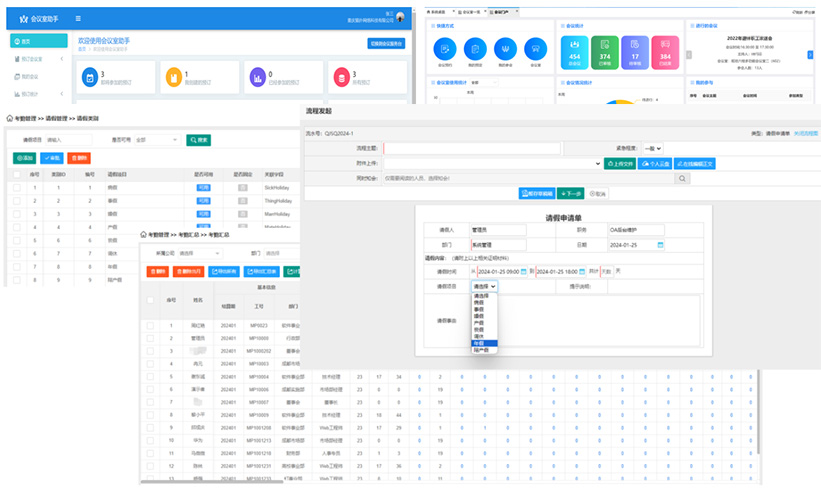Click the blue 暂存草稿箱 button
This screenshot has height=490, width=821.
click(537, 194)
